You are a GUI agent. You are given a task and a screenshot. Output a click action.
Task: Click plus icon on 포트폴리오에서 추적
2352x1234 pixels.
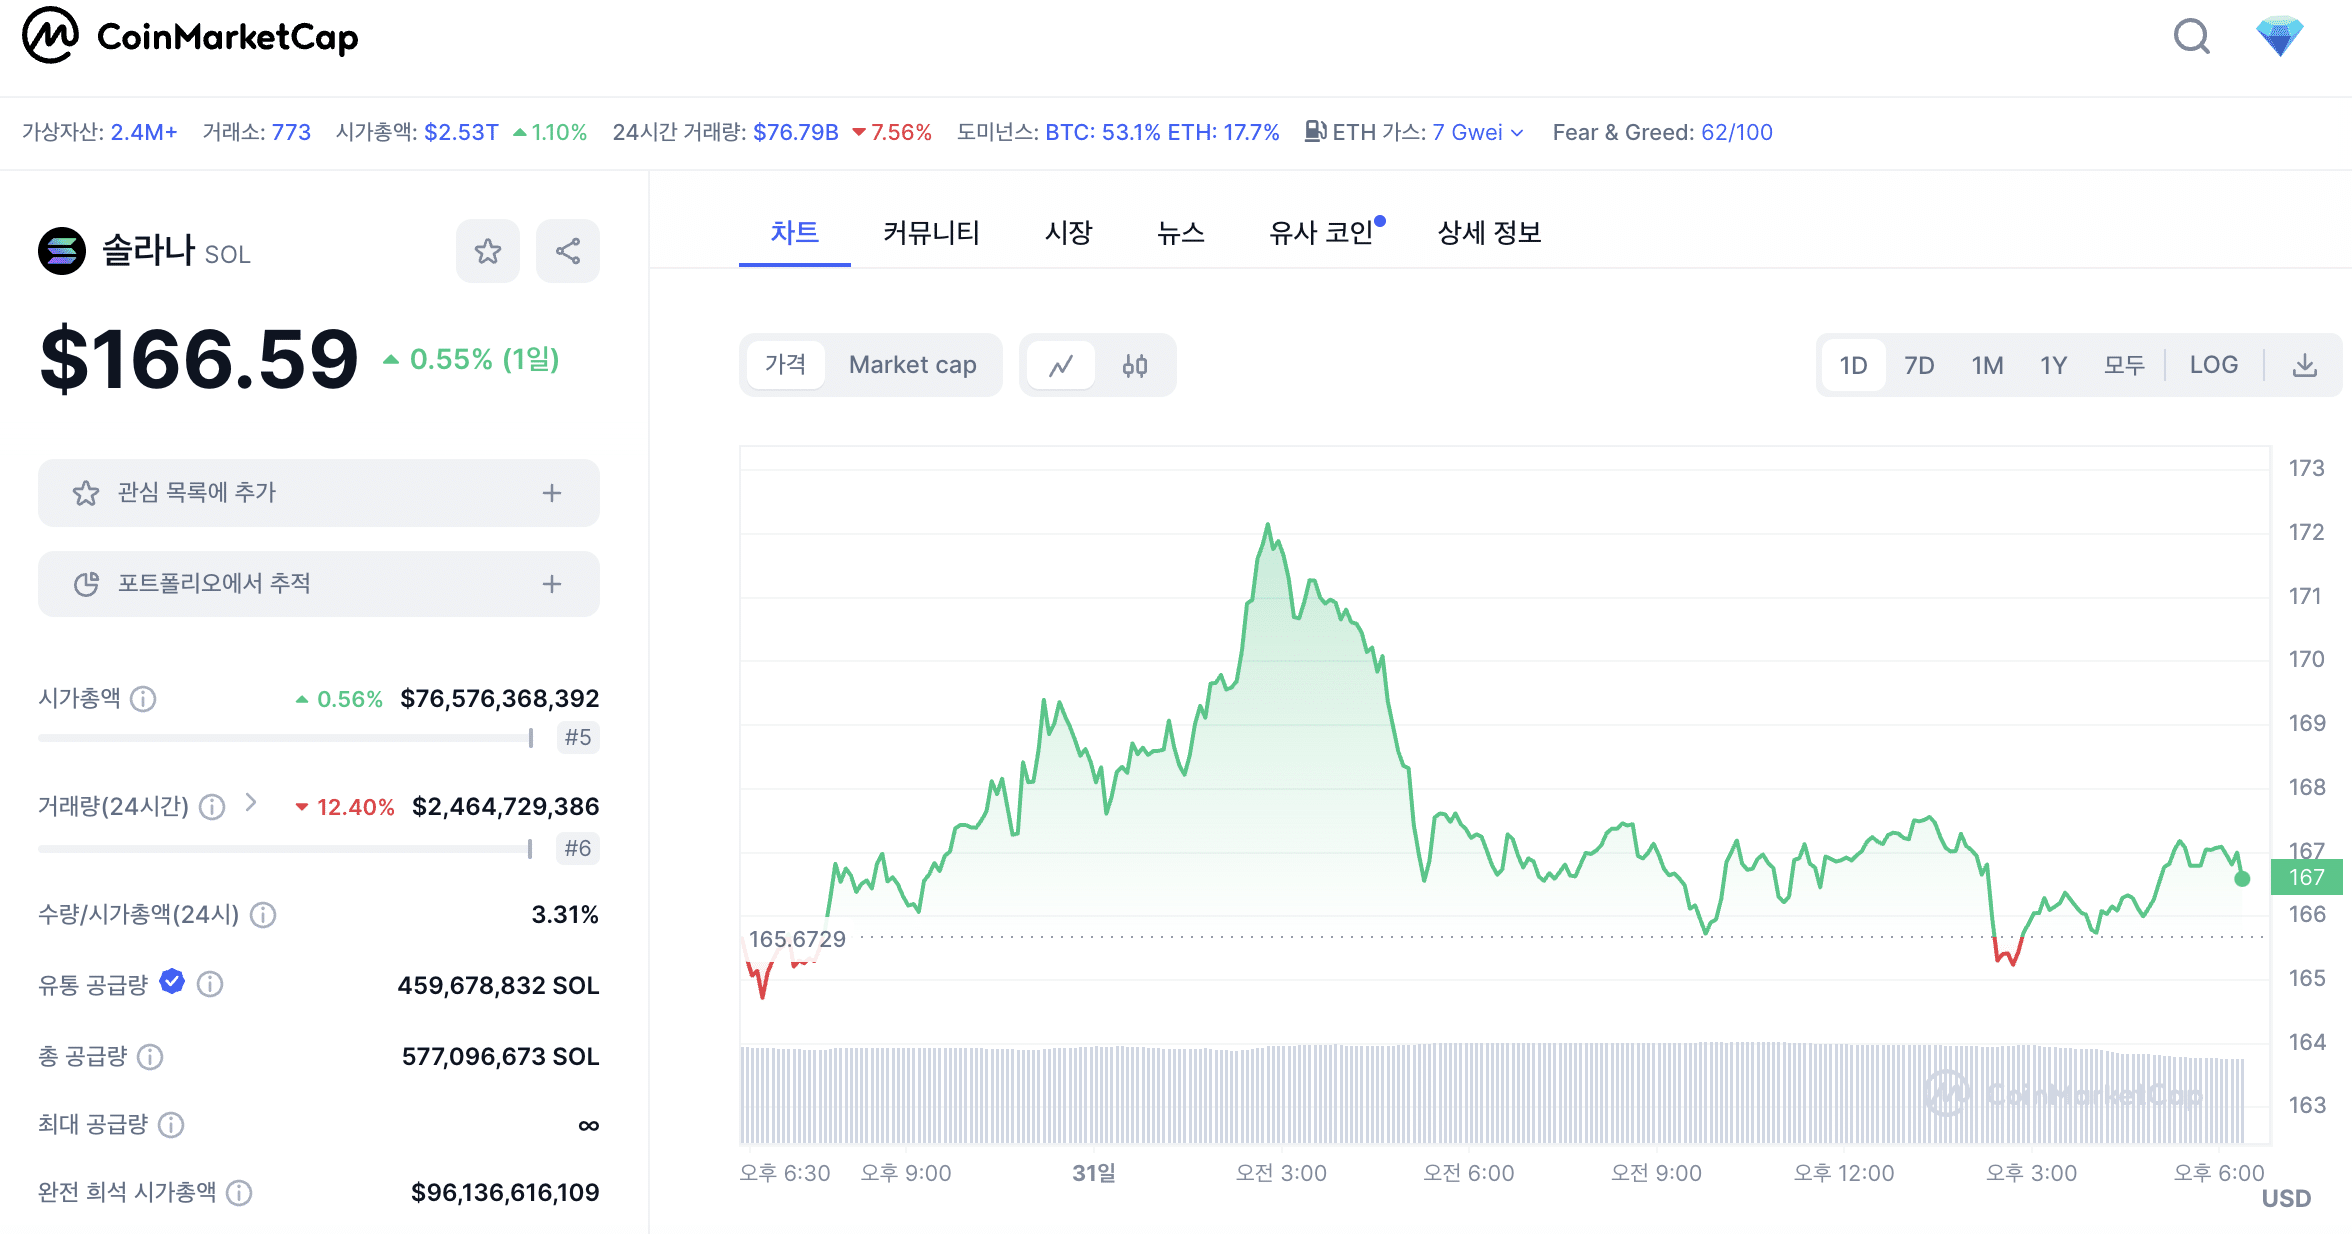pyautogui.click(x=552, y=584)
